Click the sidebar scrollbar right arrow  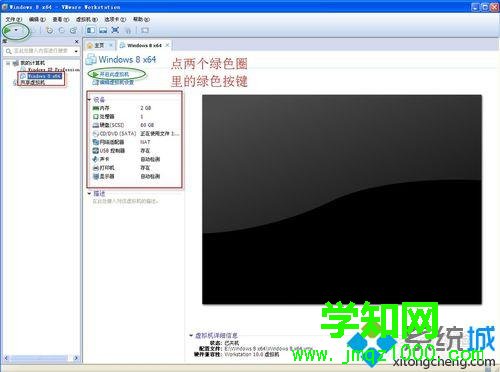76,358
